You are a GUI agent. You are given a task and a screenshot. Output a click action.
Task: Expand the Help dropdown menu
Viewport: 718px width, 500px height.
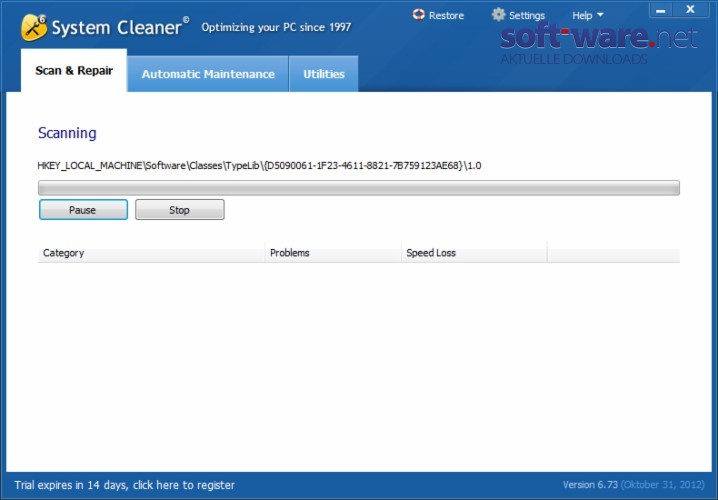tap(587, 16)
